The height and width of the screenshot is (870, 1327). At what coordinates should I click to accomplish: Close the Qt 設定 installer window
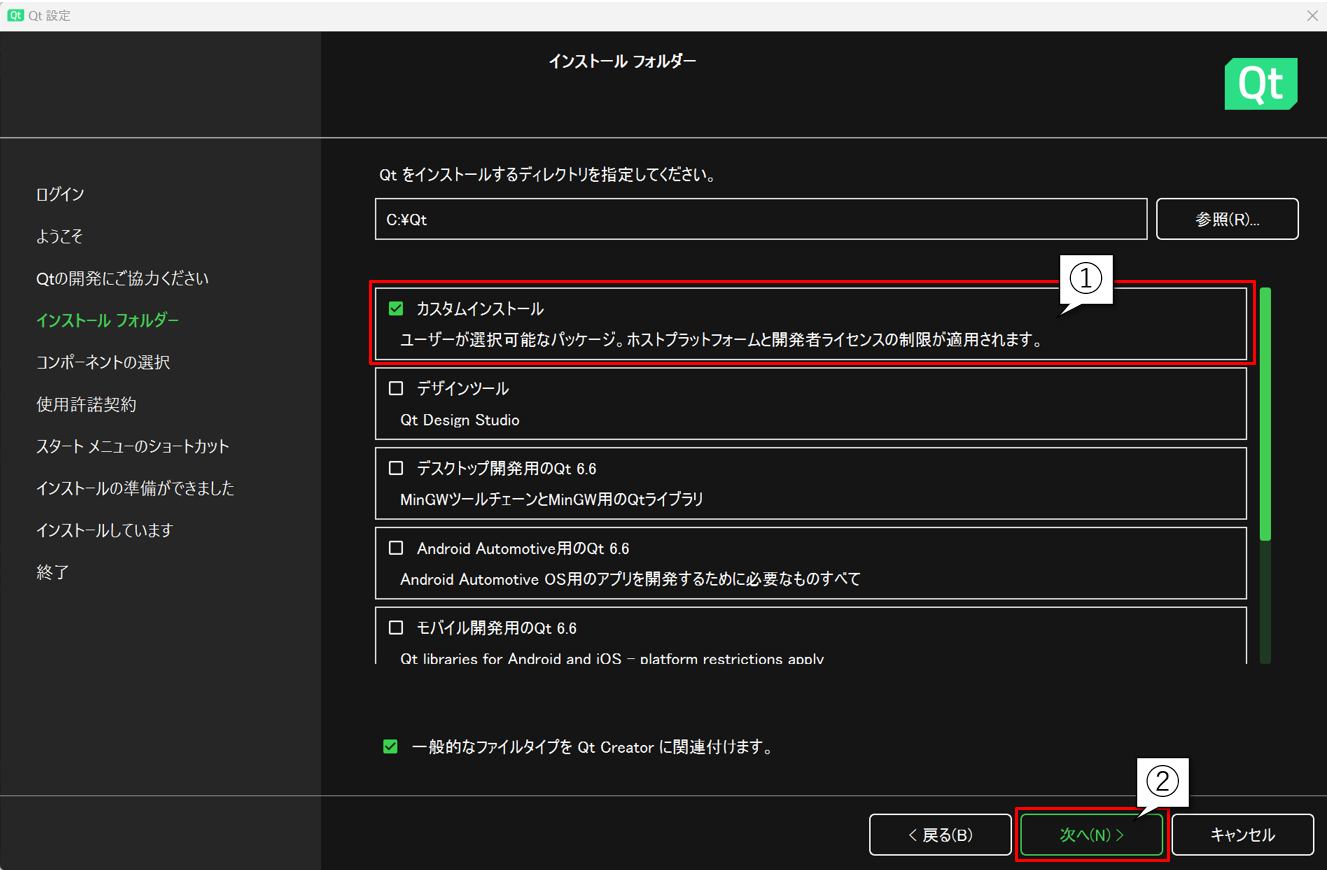(x=1312, y=15)
